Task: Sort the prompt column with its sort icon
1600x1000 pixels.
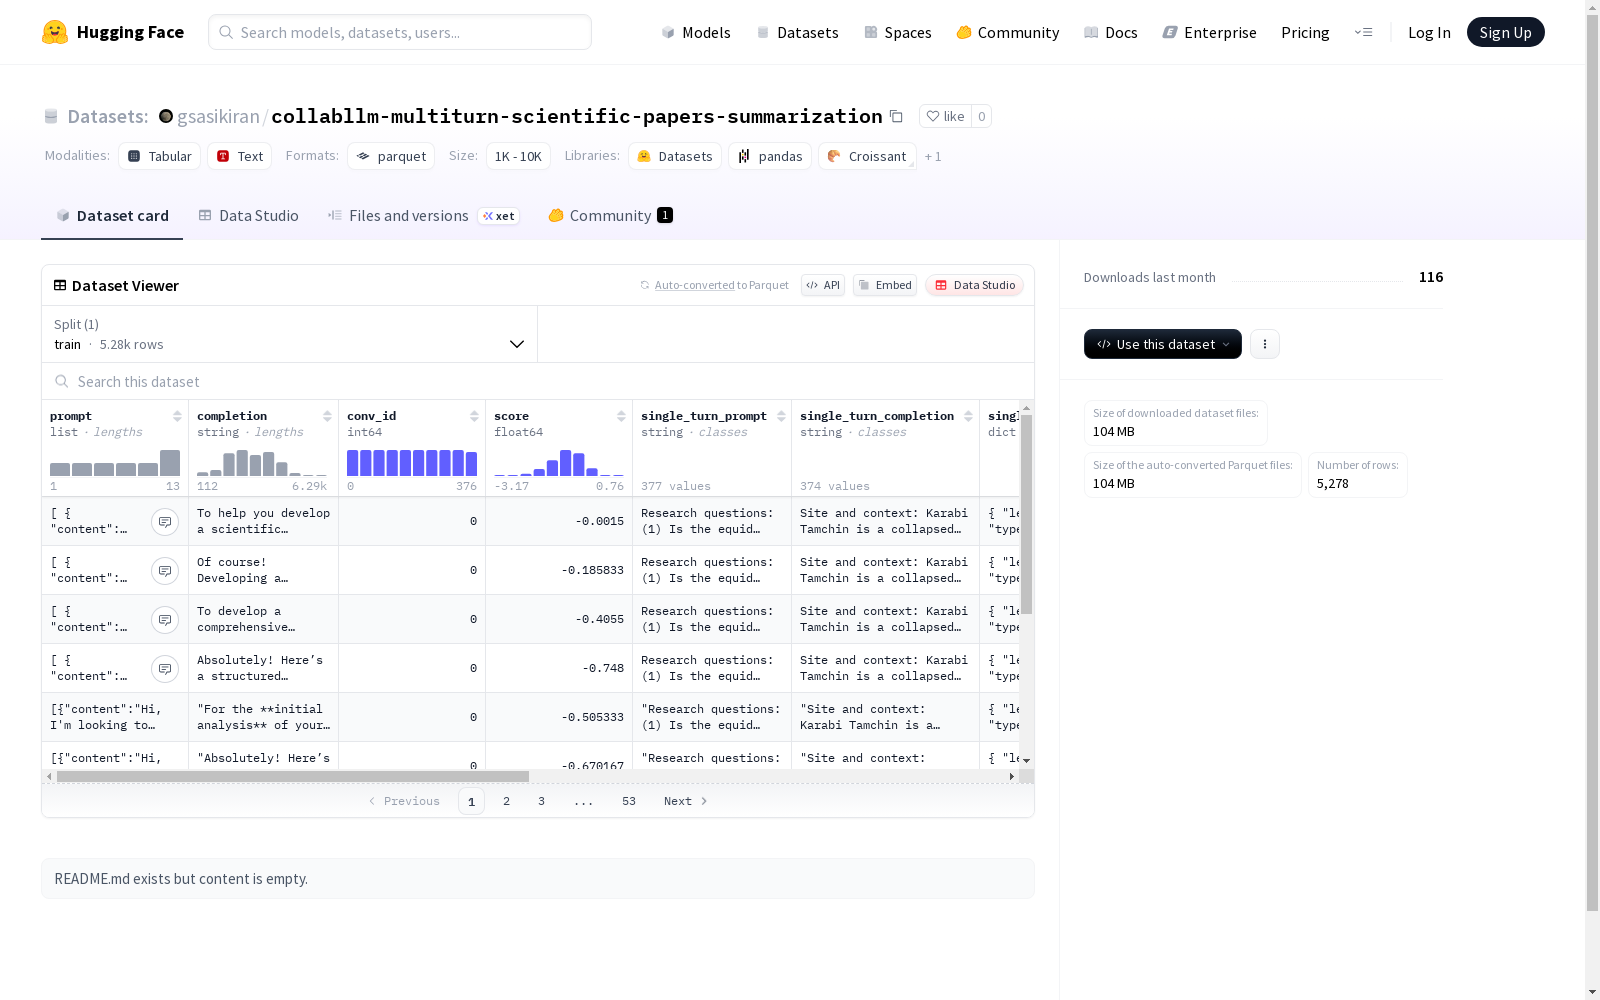Action: click(x=177, y=416)
